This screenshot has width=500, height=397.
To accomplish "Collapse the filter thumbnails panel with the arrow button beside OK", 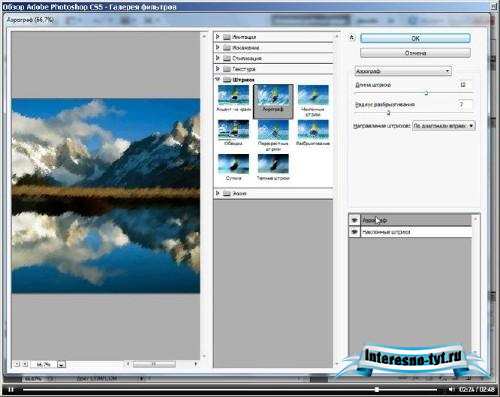I will pos(352,38).
